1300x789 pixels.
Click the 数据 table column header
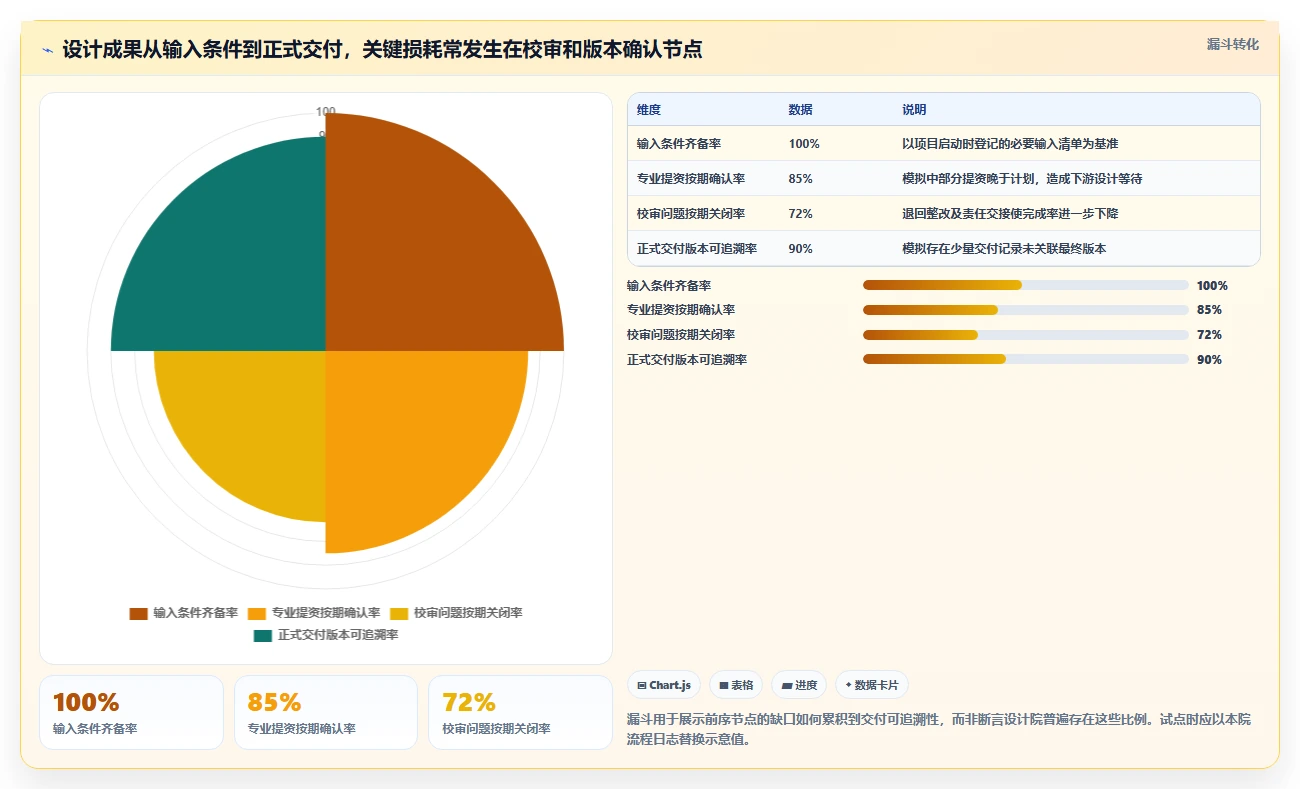tap(801, 110)
